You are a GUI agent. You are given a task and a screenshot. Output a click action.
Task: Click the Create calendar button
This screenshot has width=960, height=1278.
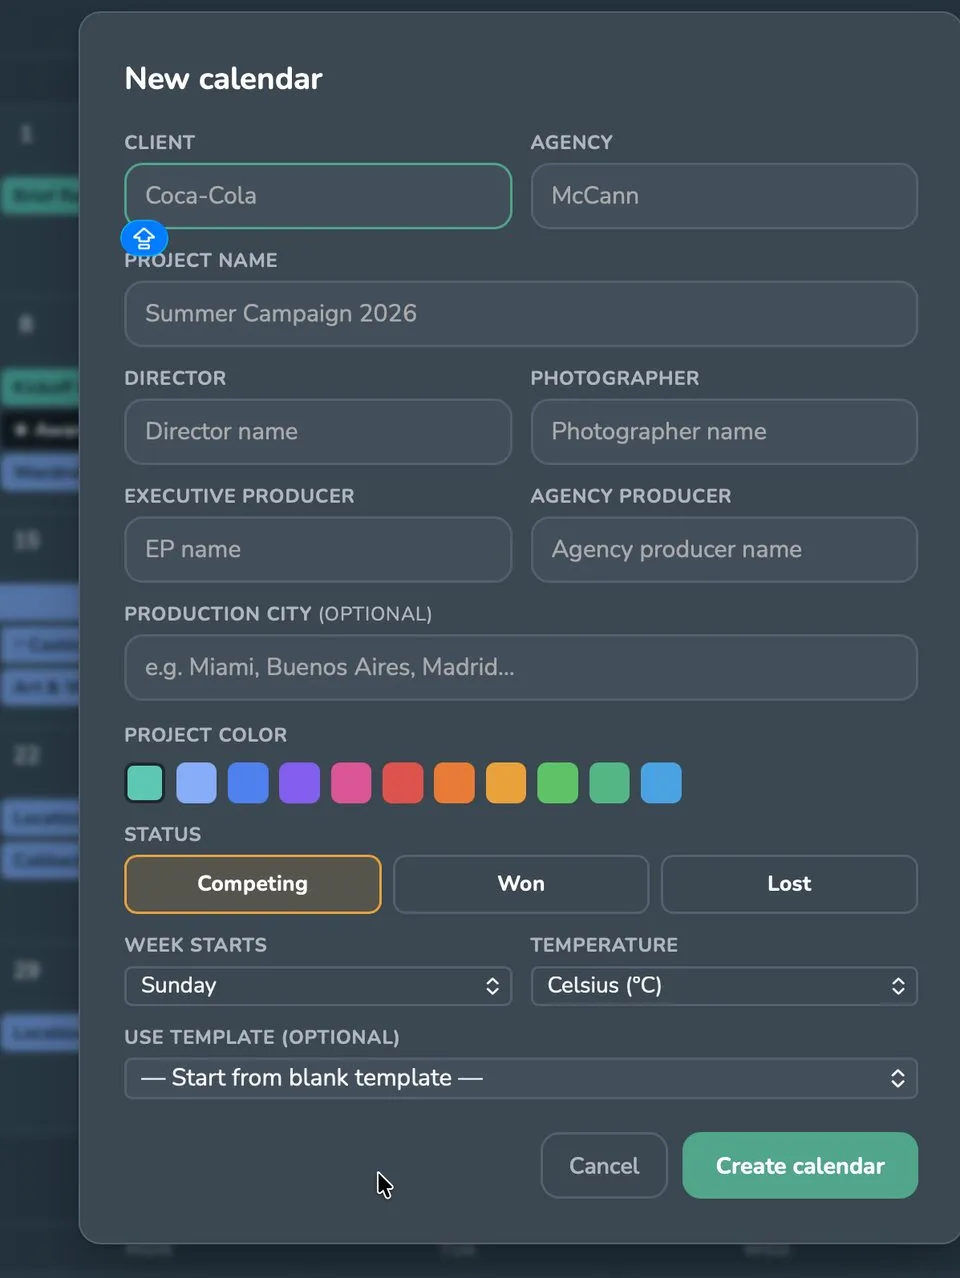pyautogui.click(x=800, y=1166)
